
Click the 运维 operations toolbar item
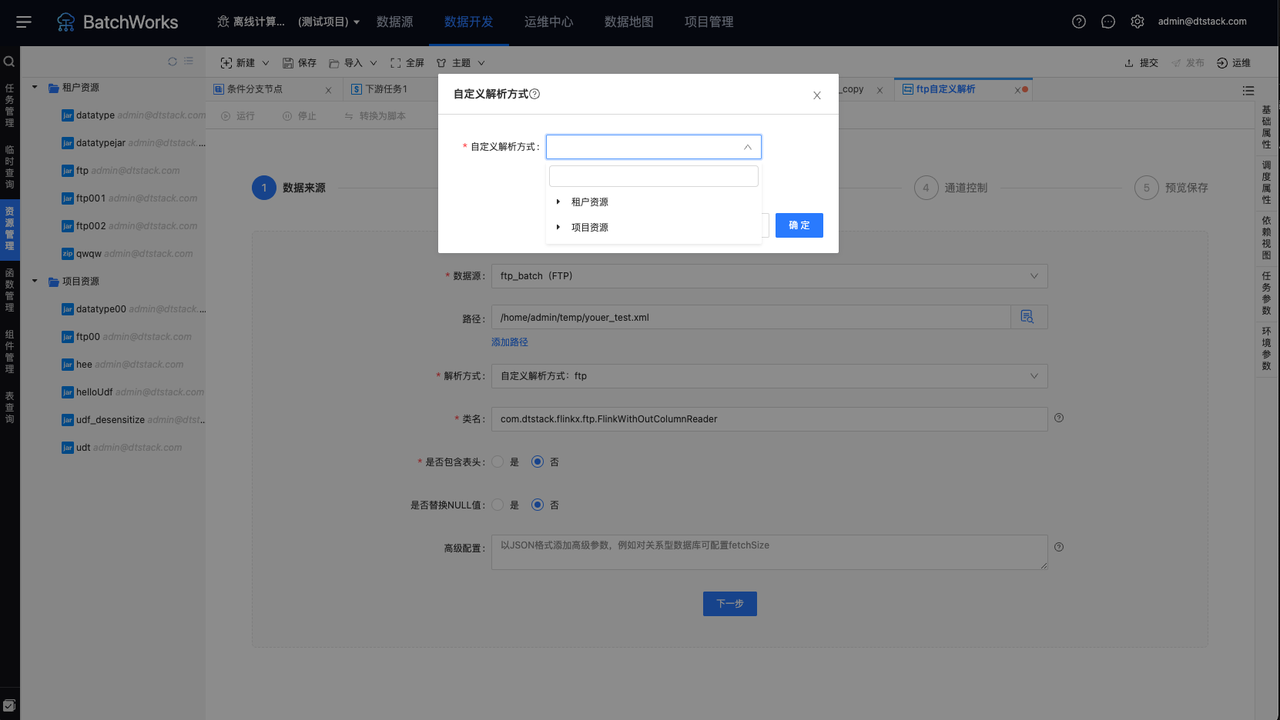1234,63
